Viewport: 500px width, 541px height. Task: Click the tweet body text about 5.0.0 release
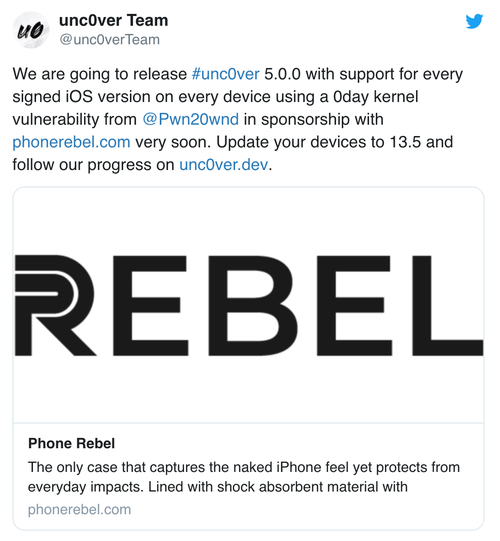tap(237, 119)
